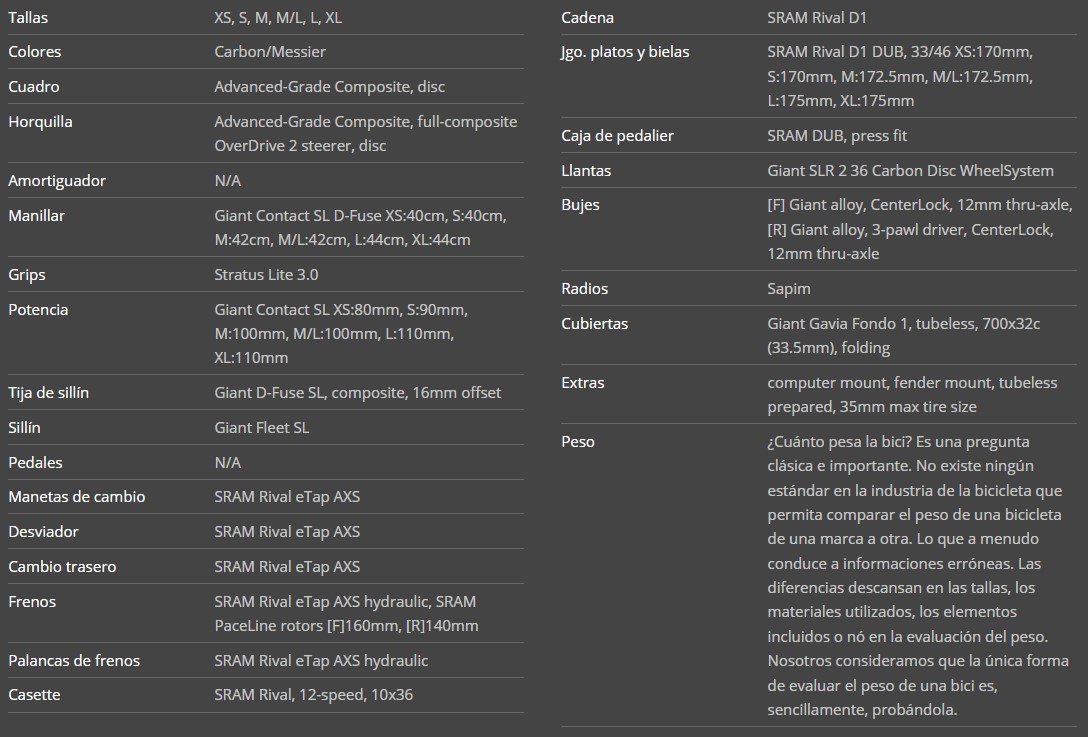Click the Stratus Lite 3.0 grips value
The width and height of the screenshot is (1088, 737).
pos(266,275)
